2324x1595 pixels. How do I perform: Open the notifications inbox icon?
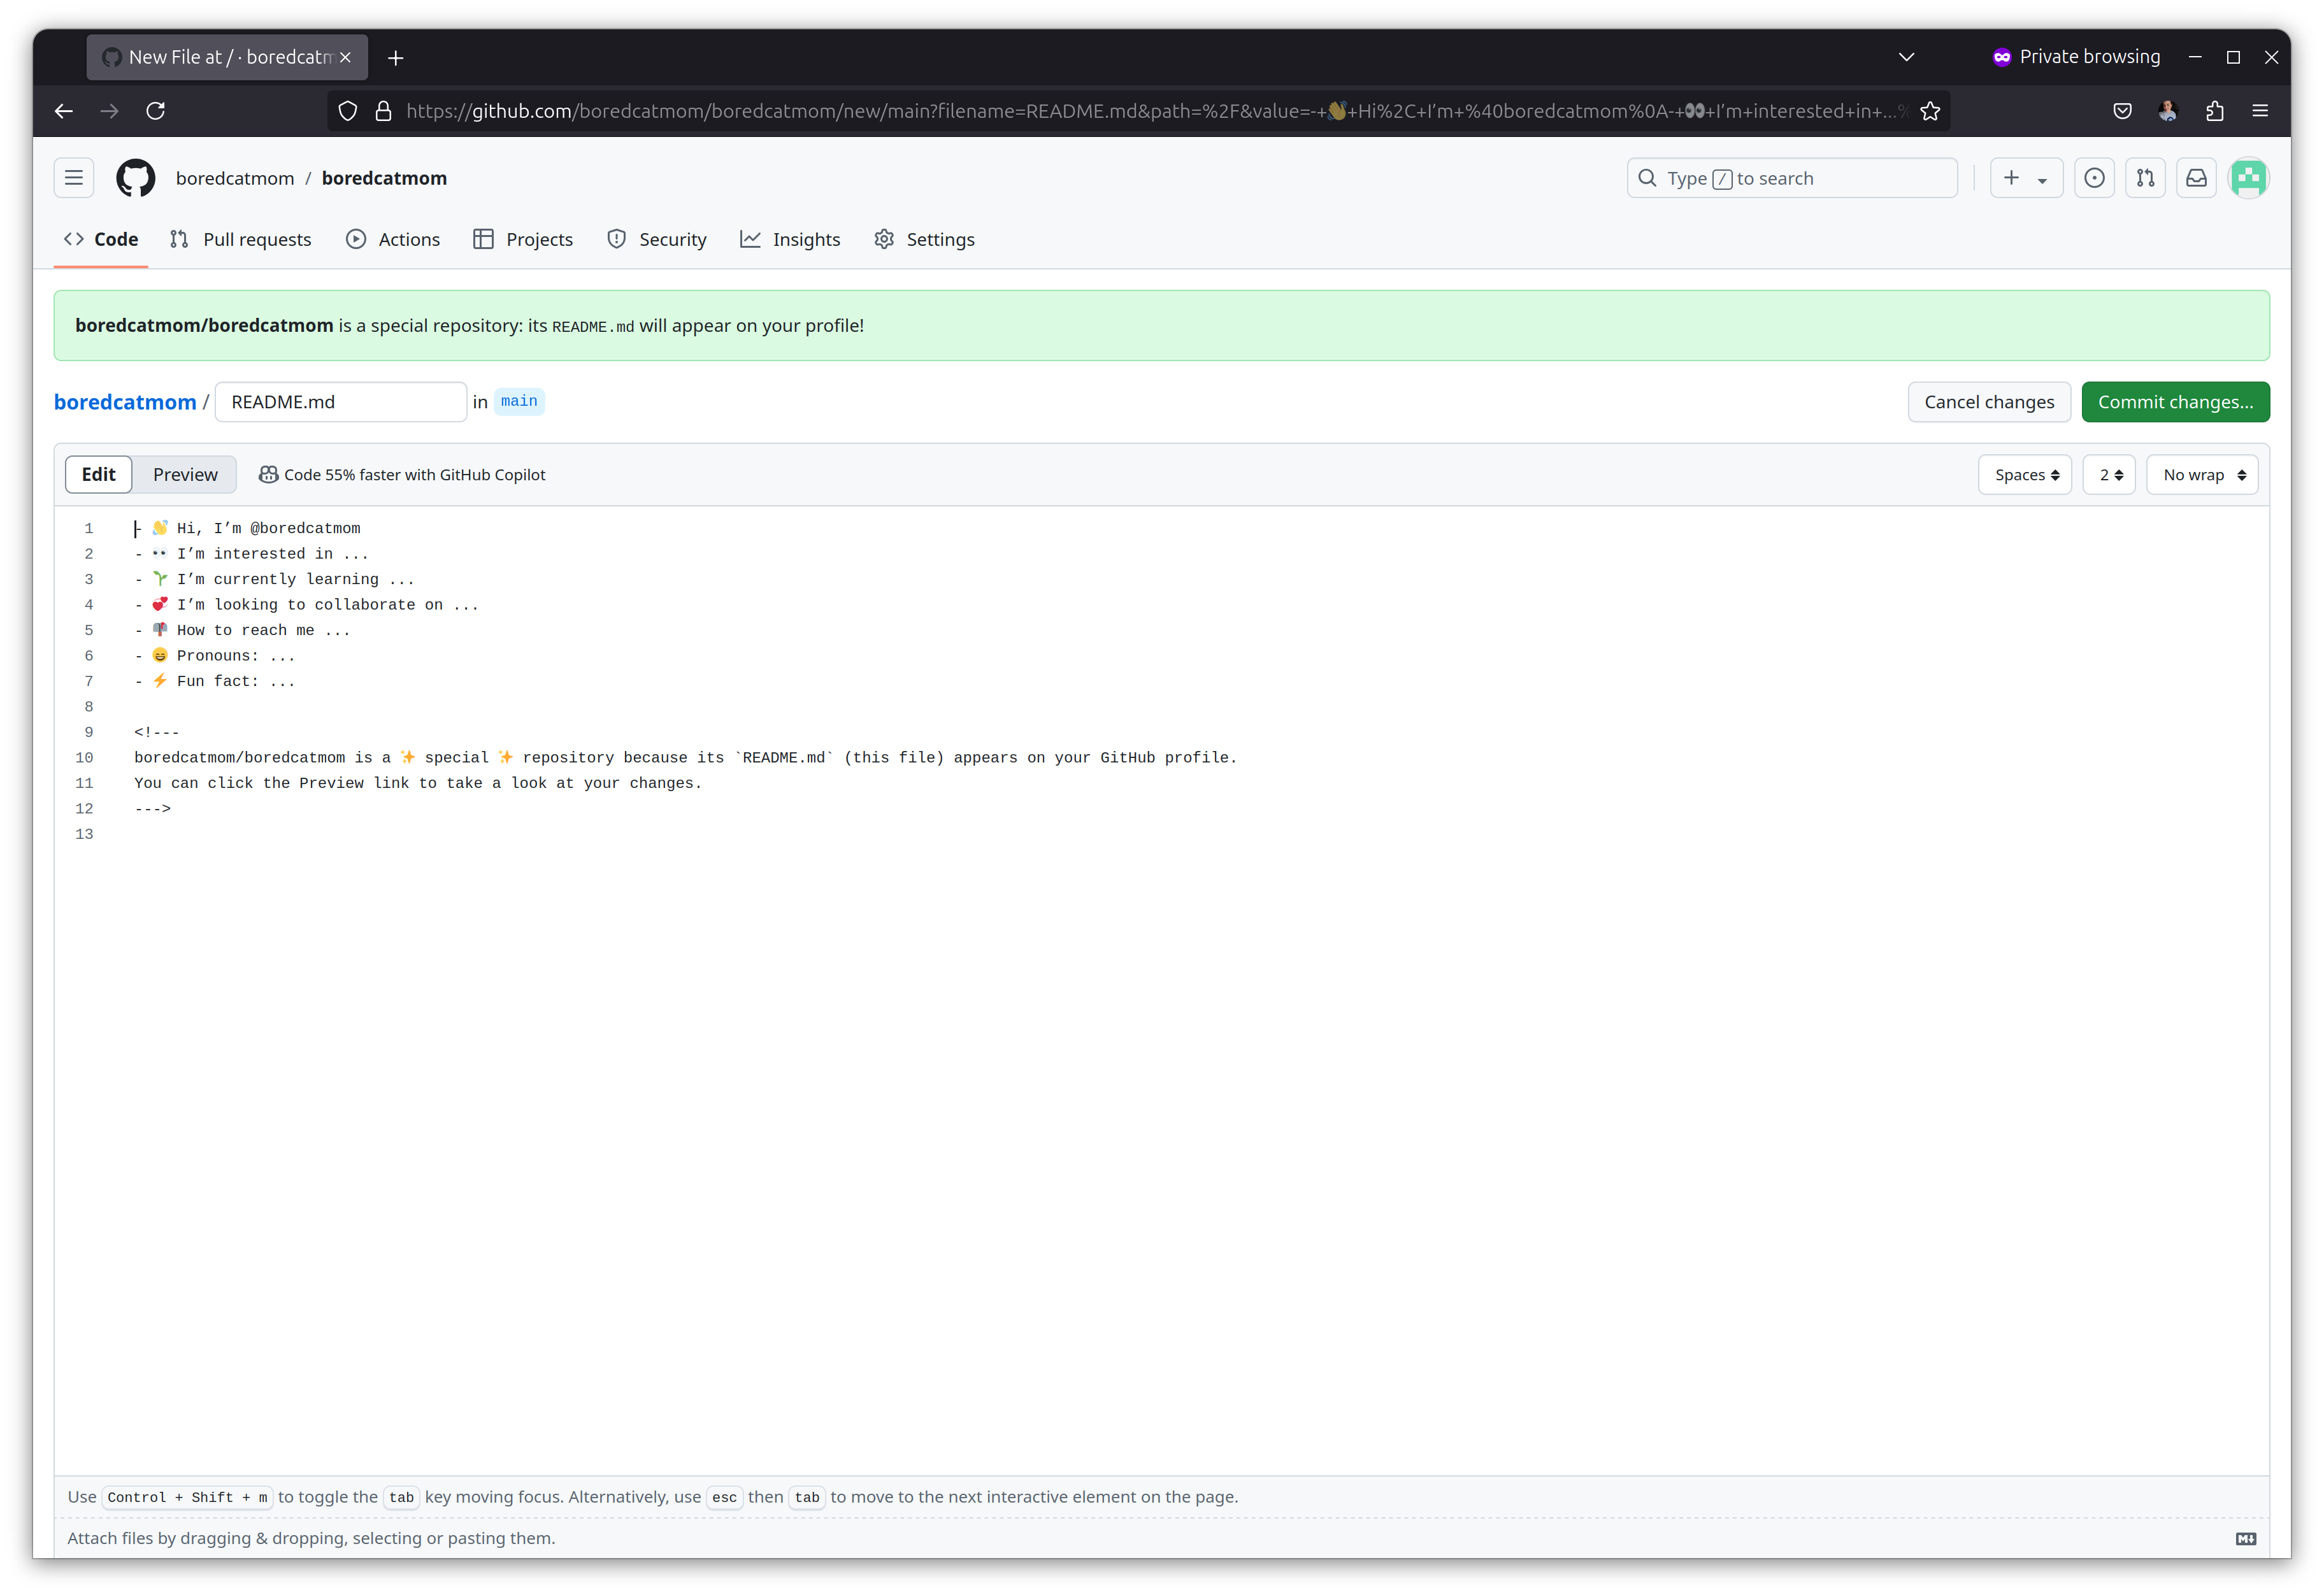[x=2196, y=178]
